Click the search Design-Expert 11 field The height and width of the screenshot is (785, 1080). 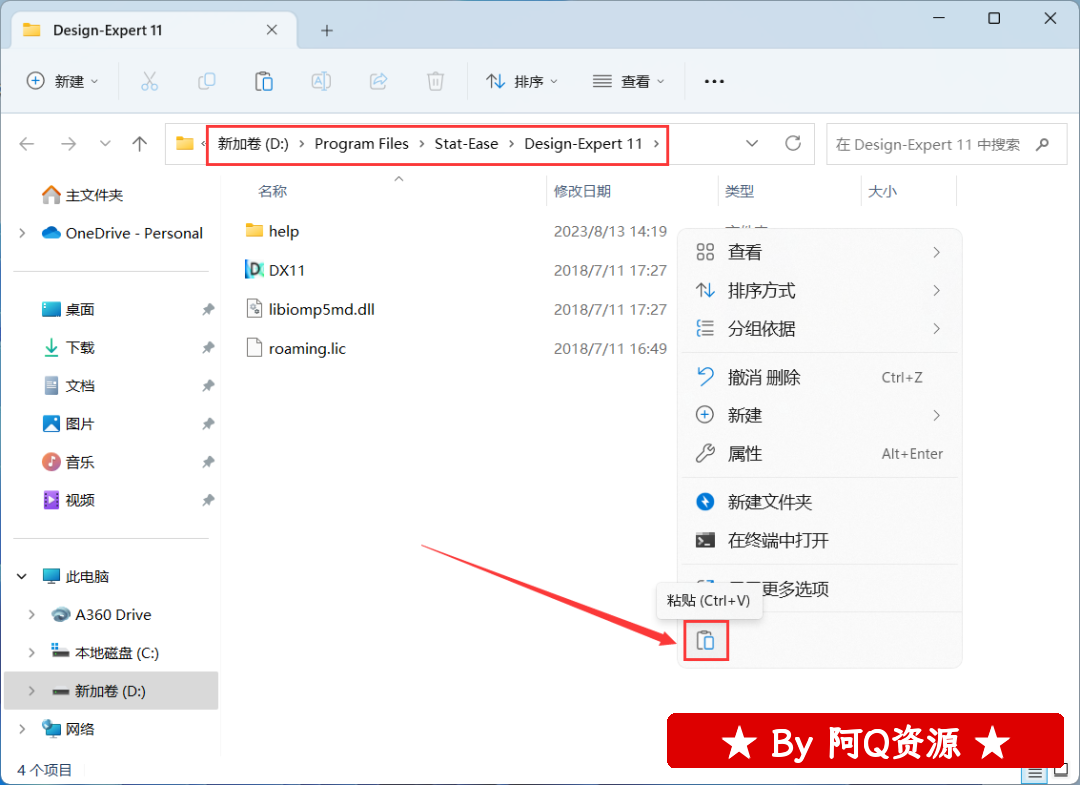click(946, 145)
